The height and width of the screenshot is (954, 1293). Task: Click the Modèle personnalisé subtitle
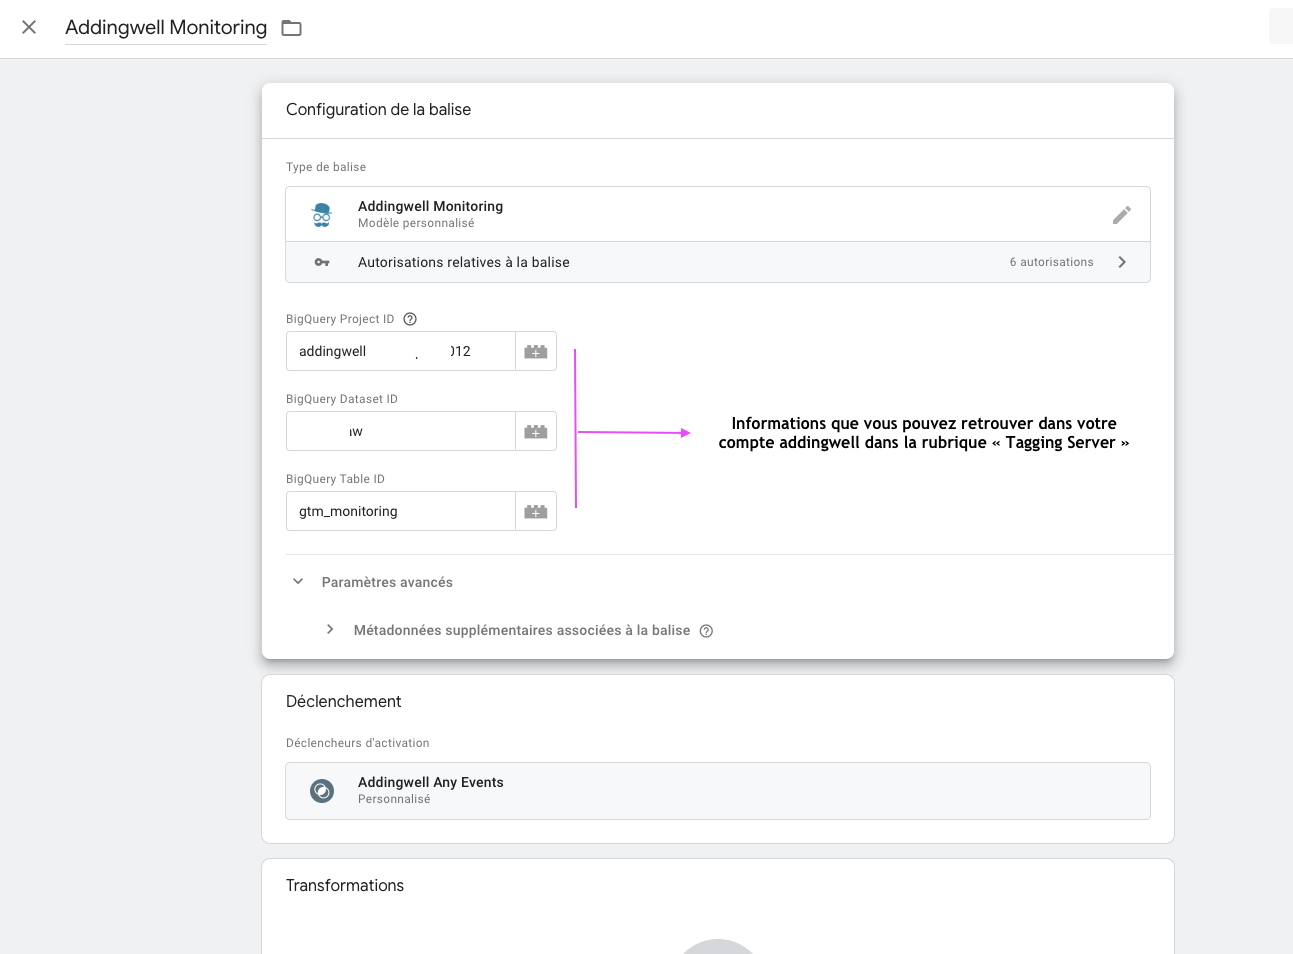[416, 223]
